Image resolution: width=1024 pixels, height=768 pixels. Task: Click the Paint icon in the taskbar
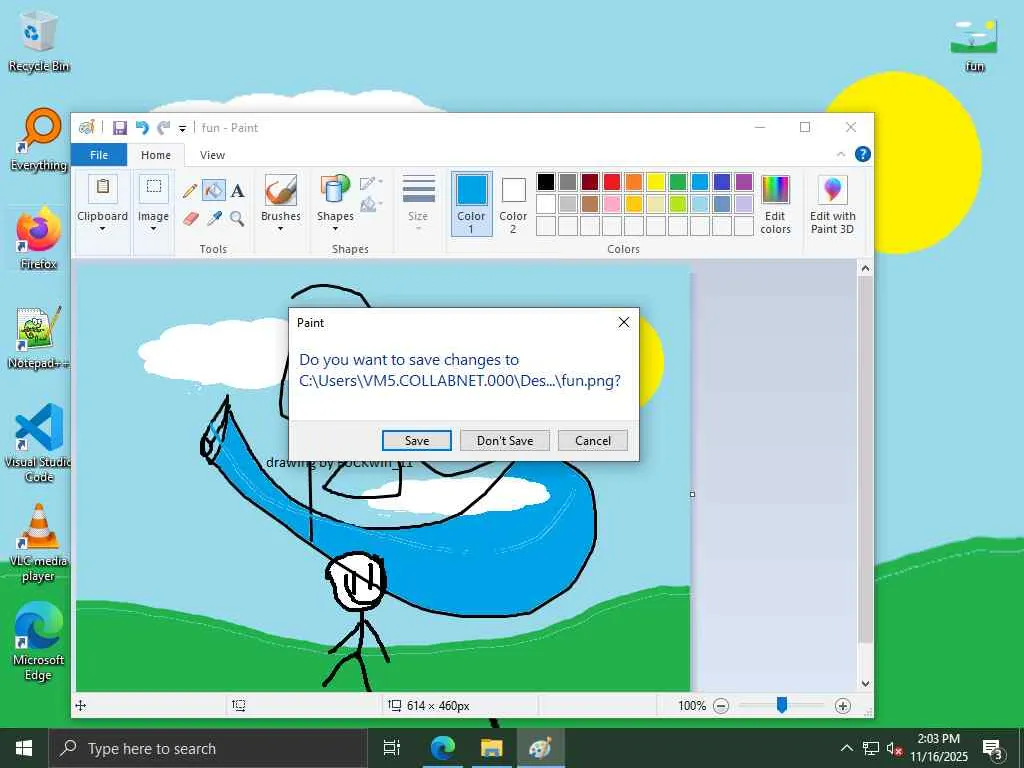540,748
